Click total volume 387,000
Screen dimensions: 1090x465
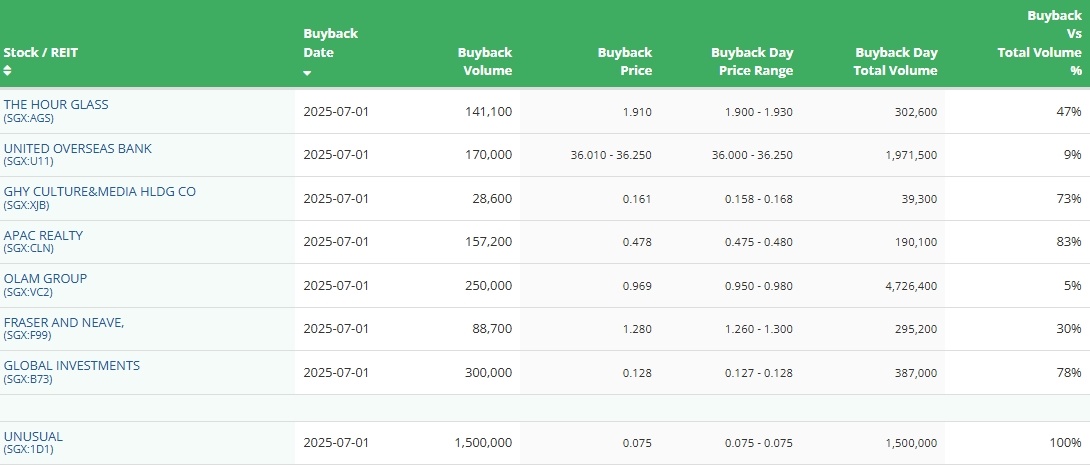click(x=918, y=373)
